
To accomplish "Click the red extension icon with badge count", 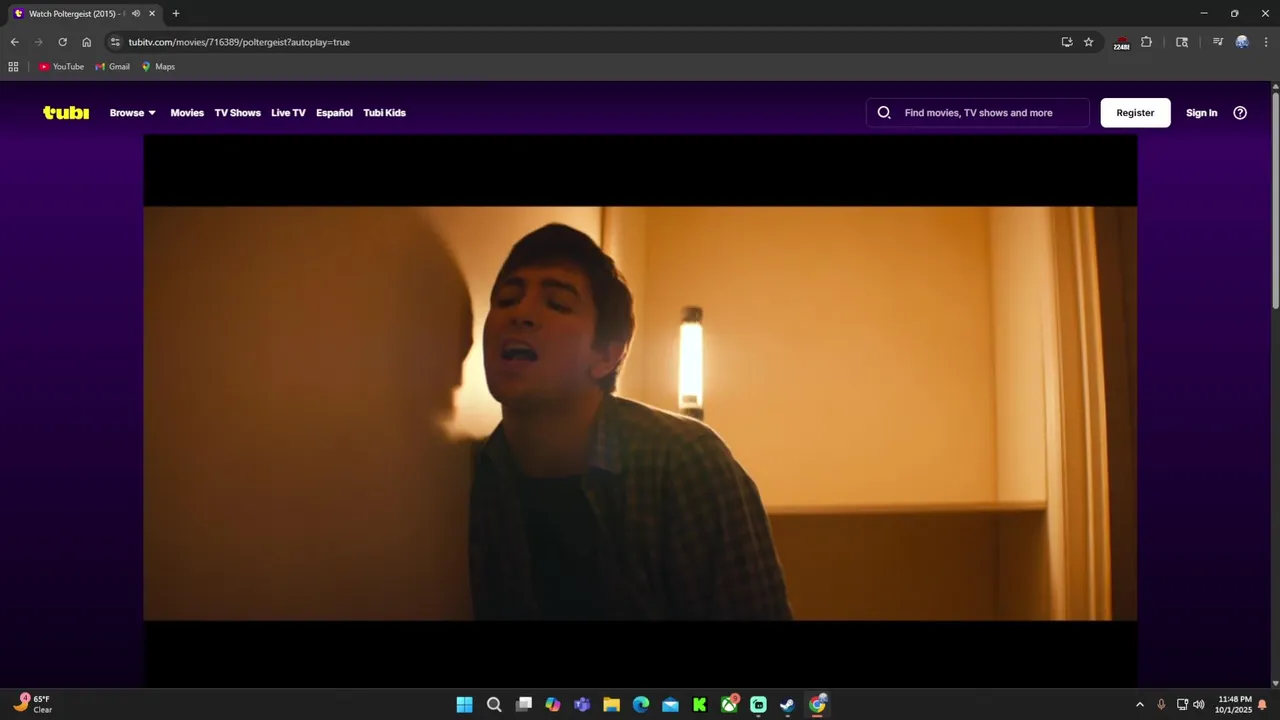I will coord(1122,42).
